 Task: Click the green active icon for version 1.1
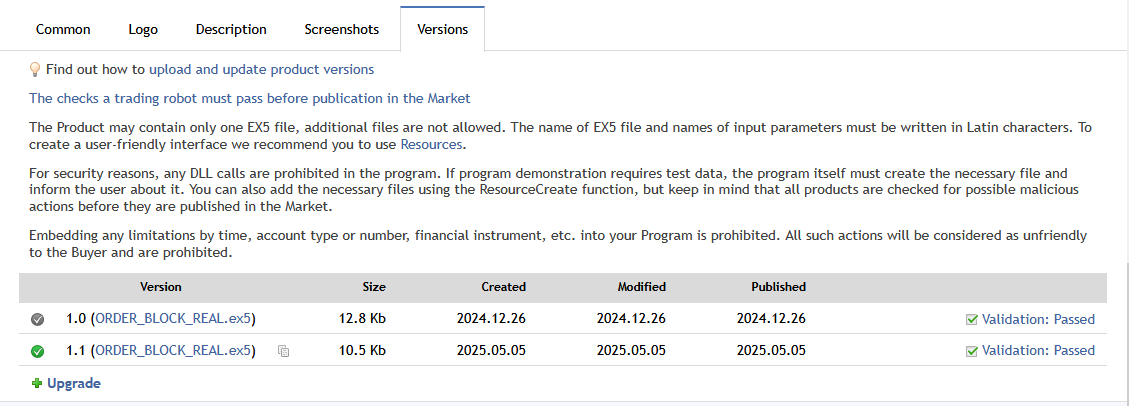(38, 351)
